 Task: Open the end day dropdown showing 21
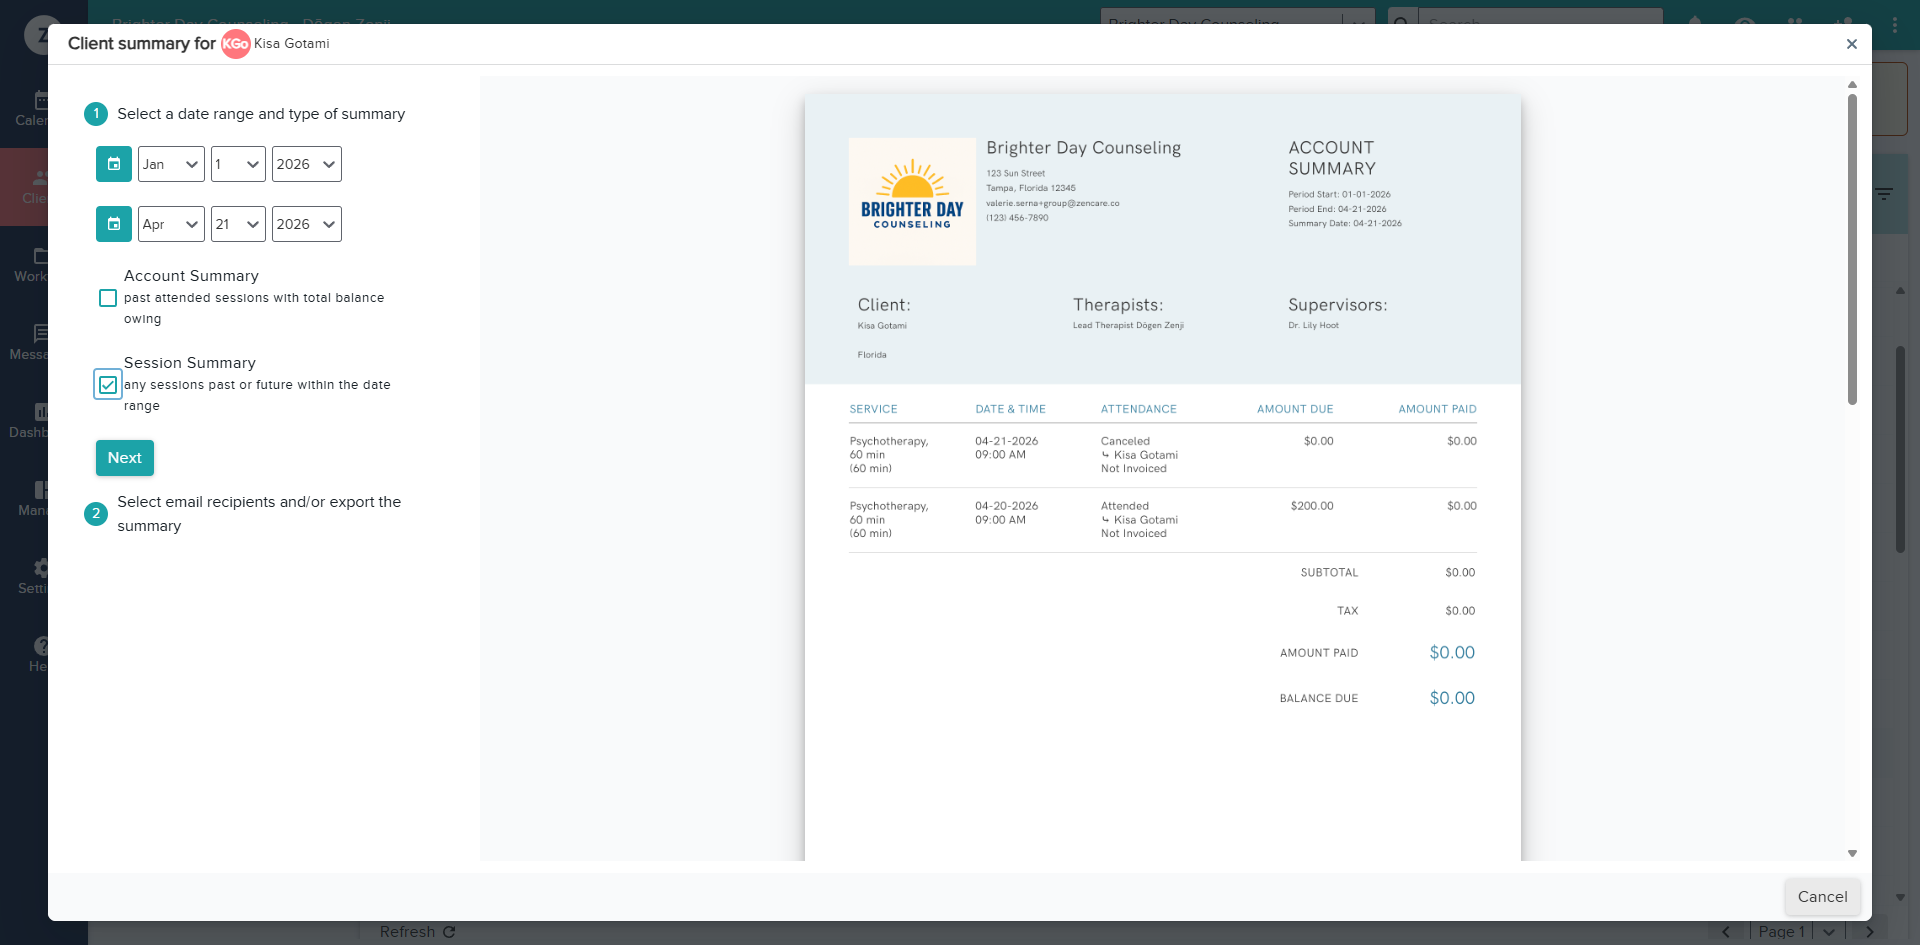(x=238, y=224)
